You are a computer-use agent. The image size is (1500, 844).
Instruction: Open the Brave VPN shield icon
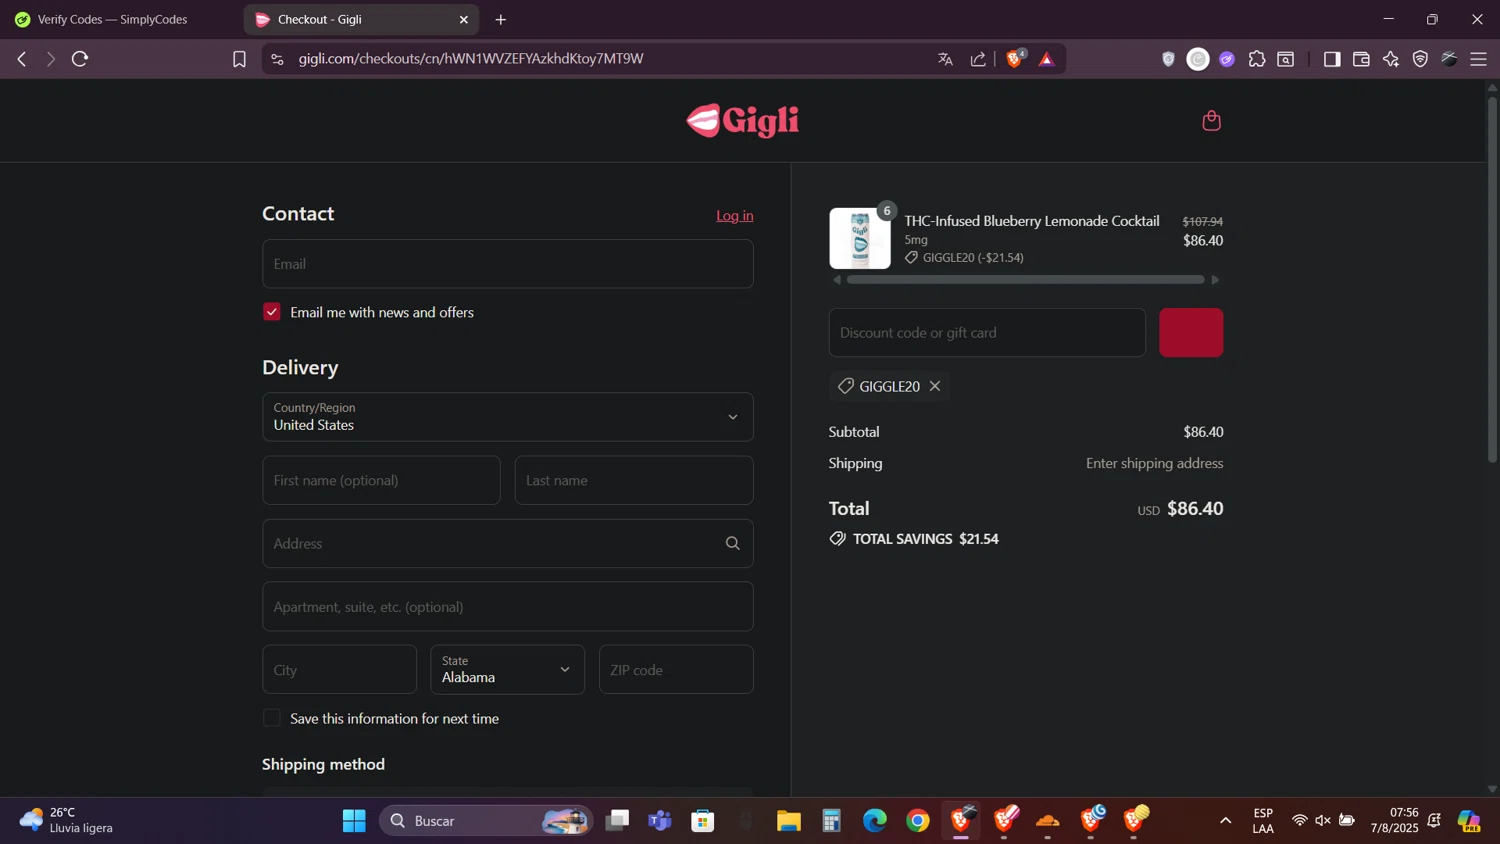tap(1420, 59)
